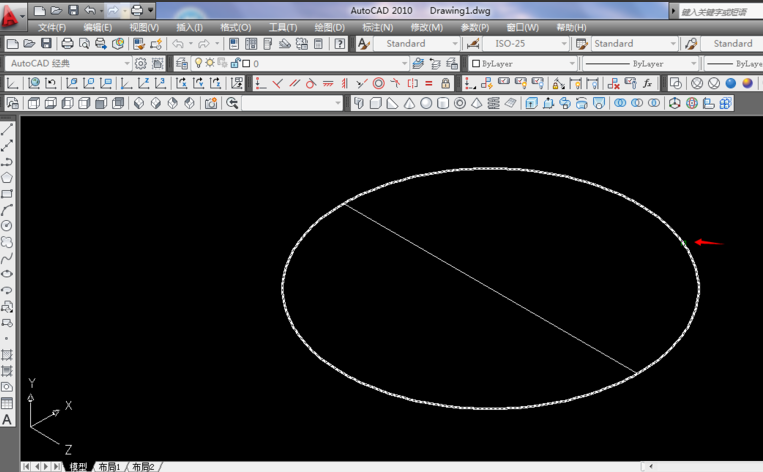Screen dimensions: 763x472
Task: Click the keyword search input field
Action: click(718, 11)
